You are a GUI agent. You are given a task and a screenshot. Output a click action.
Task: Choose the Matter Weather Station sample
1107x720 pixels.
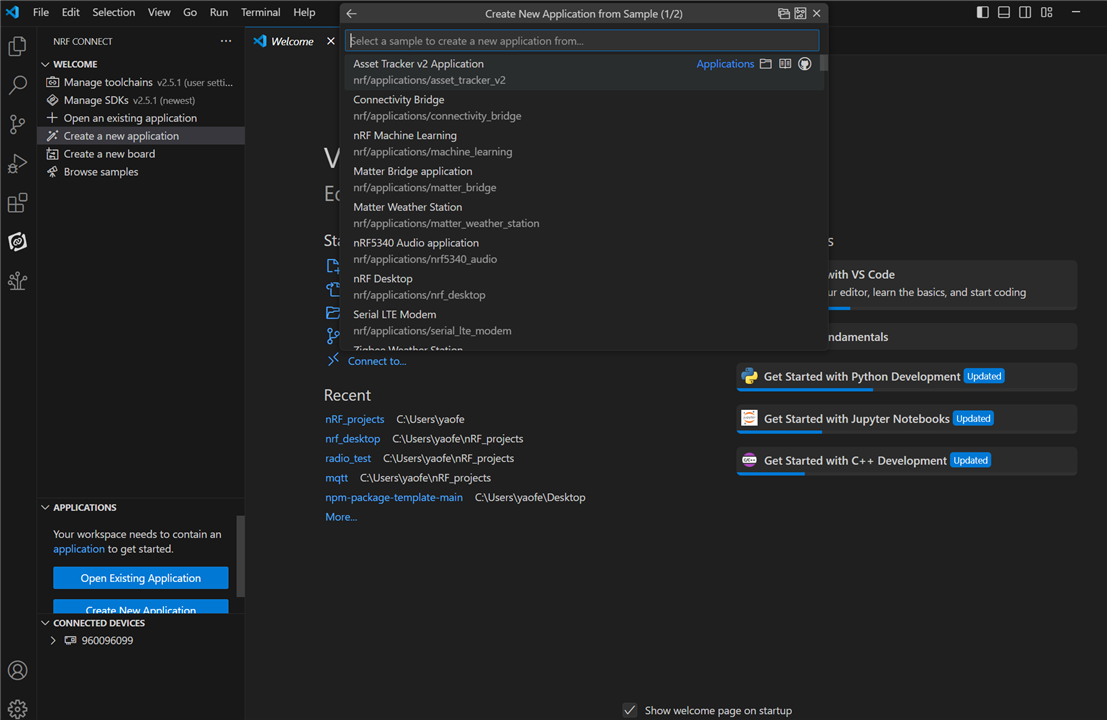tap(584, 215)
